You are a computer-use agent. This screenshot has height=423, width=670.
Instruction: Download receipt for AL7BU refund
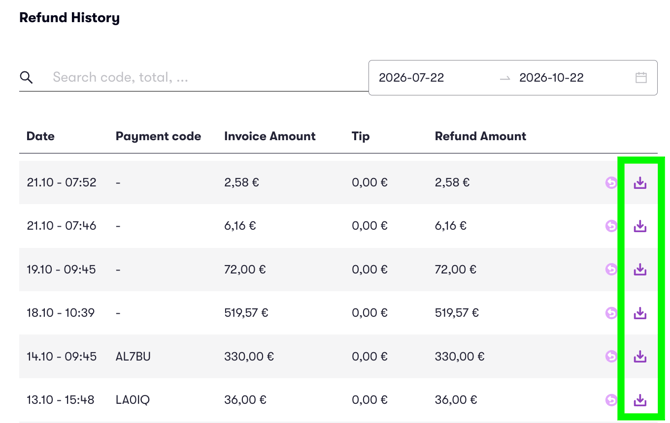tap(640, 356)
